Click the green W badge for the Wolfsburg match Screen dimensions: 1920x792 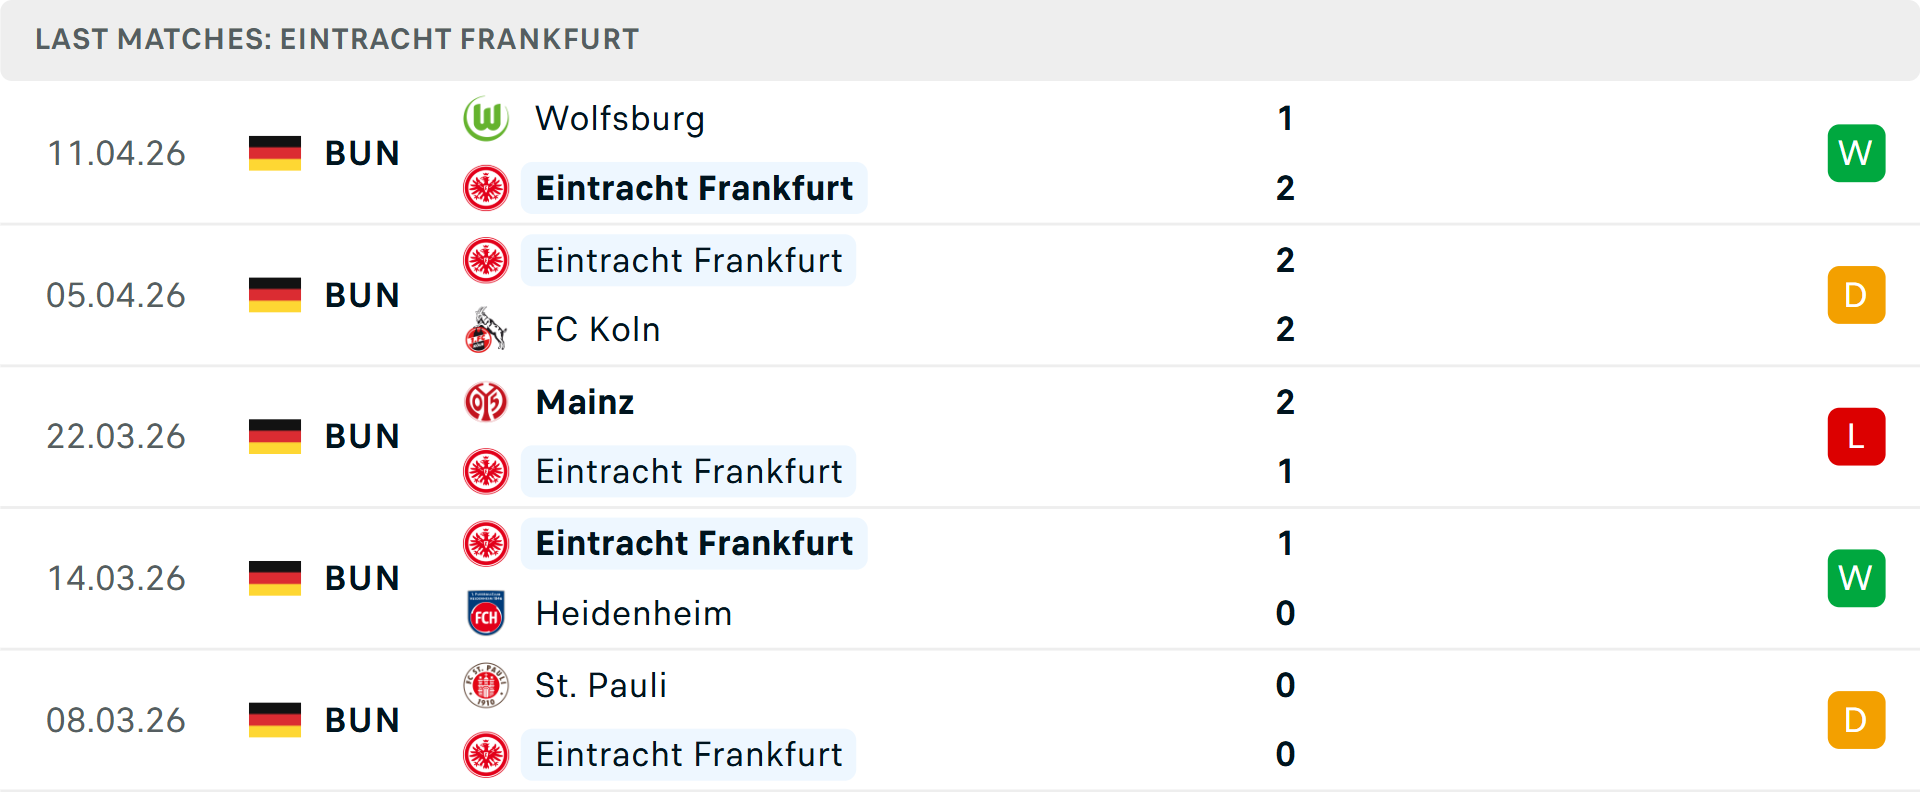coord(1856,153)
